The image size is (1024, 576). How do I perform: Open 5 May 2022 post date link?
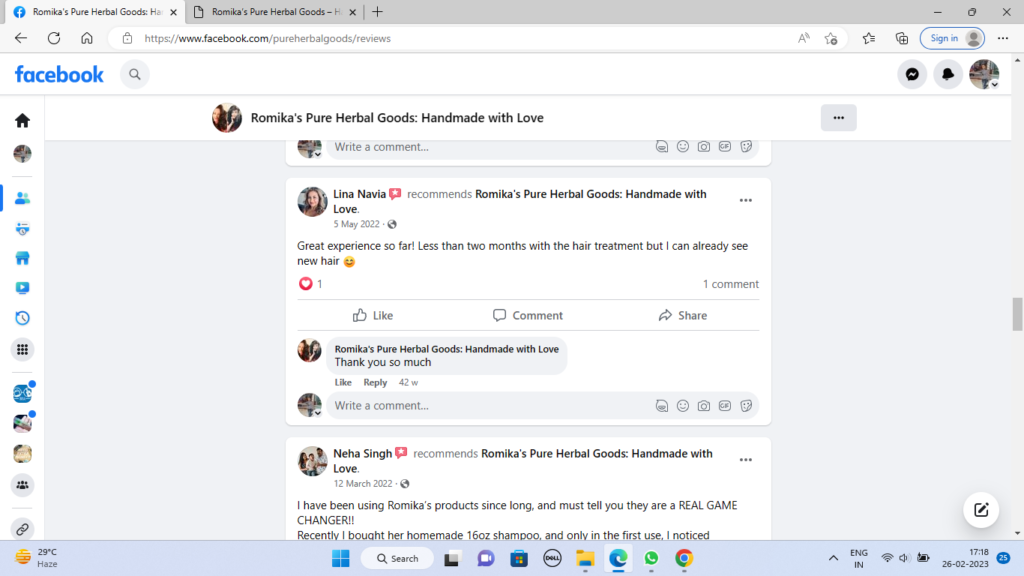(357, 224)
